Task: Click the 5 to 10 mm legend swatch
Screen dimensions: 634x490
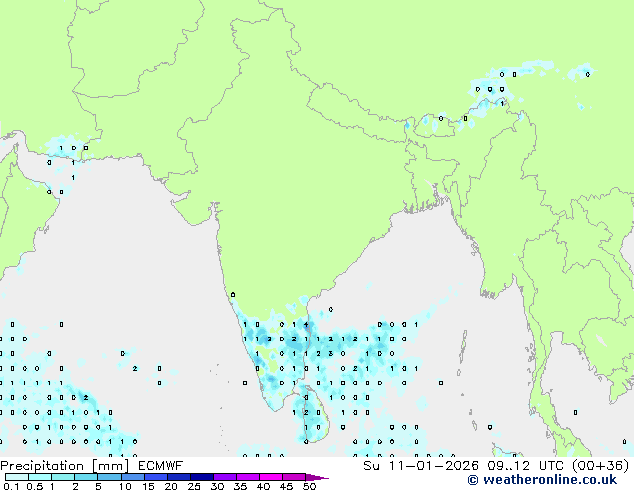Action: coord(110,477)
